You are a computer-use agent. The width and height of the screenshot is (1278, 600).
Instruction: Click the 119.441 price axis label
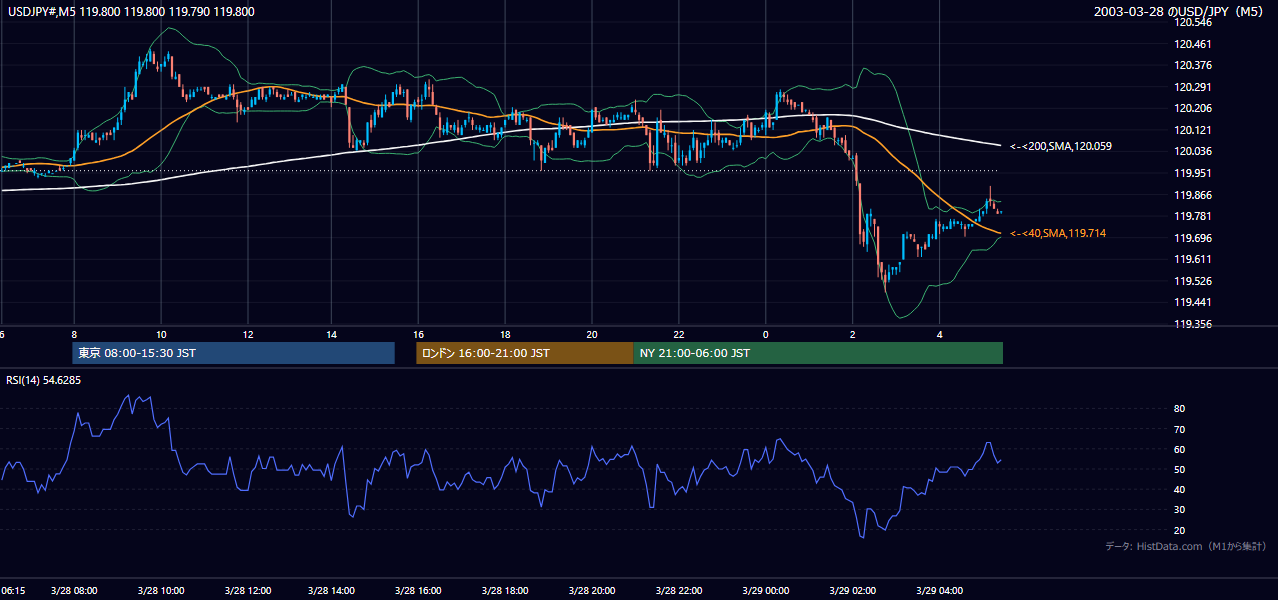pyautogui.click(x=1192, y=302)
